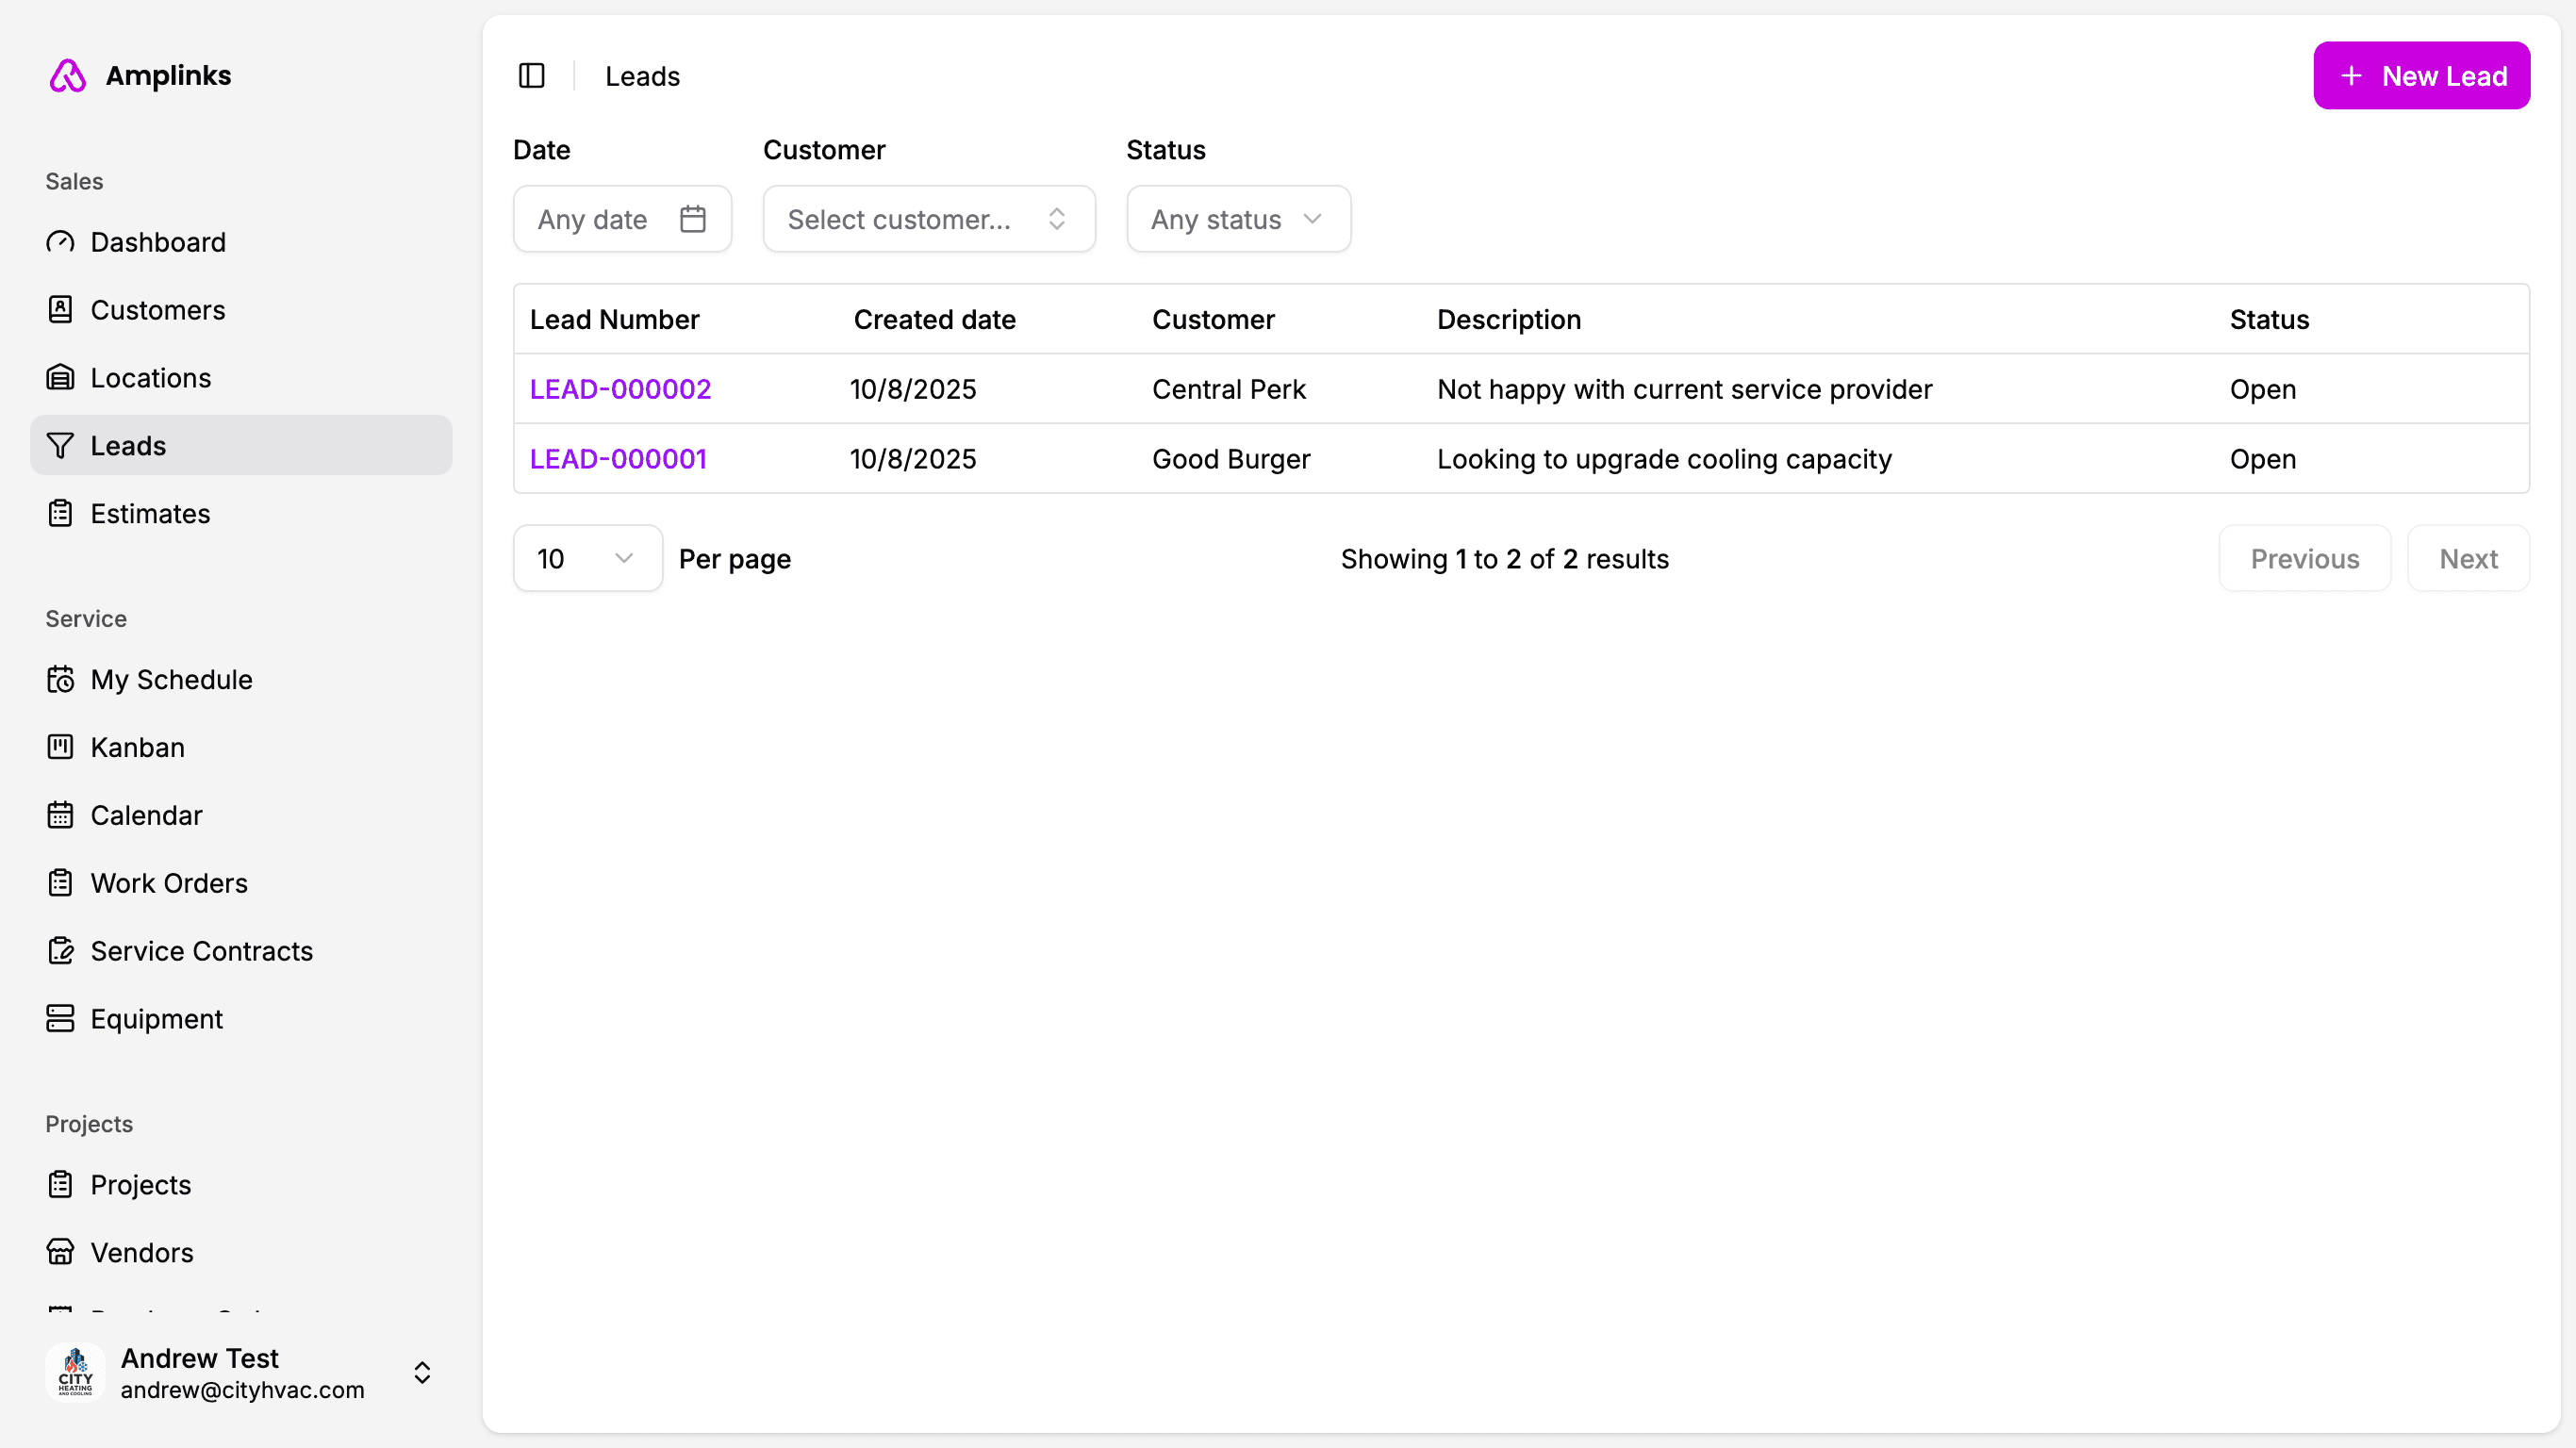Click the Dashboard gauge icon
The image size is (2576, 1448).
coord(60,242)
